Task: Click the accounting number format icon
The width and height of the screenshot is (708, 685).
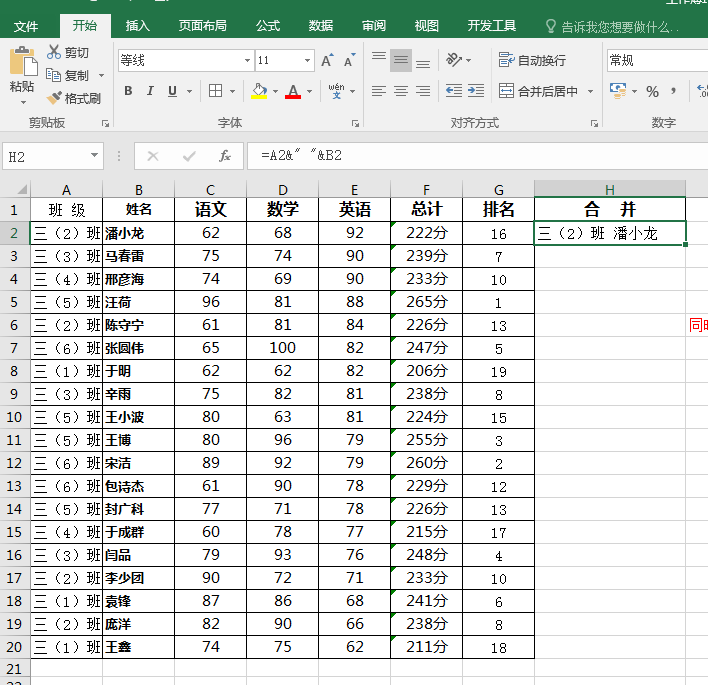Action: point(618,91)
